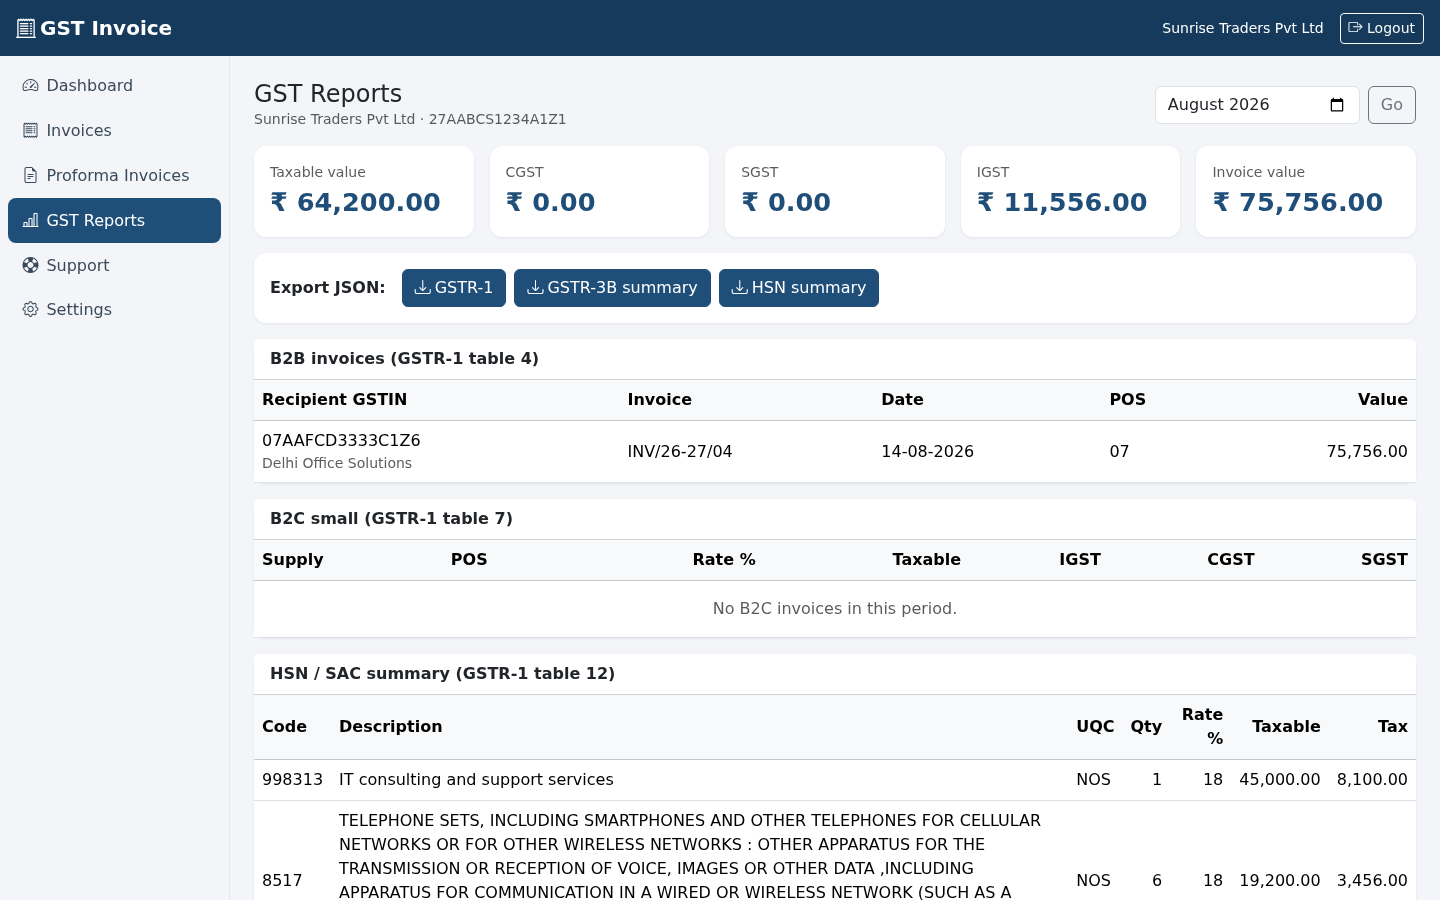The height and width of the screenshot is (900, 1440).
Task: Select recipient GSTIN 07AAFCD3333C1Z6
Action: click(x=341, y=440)
